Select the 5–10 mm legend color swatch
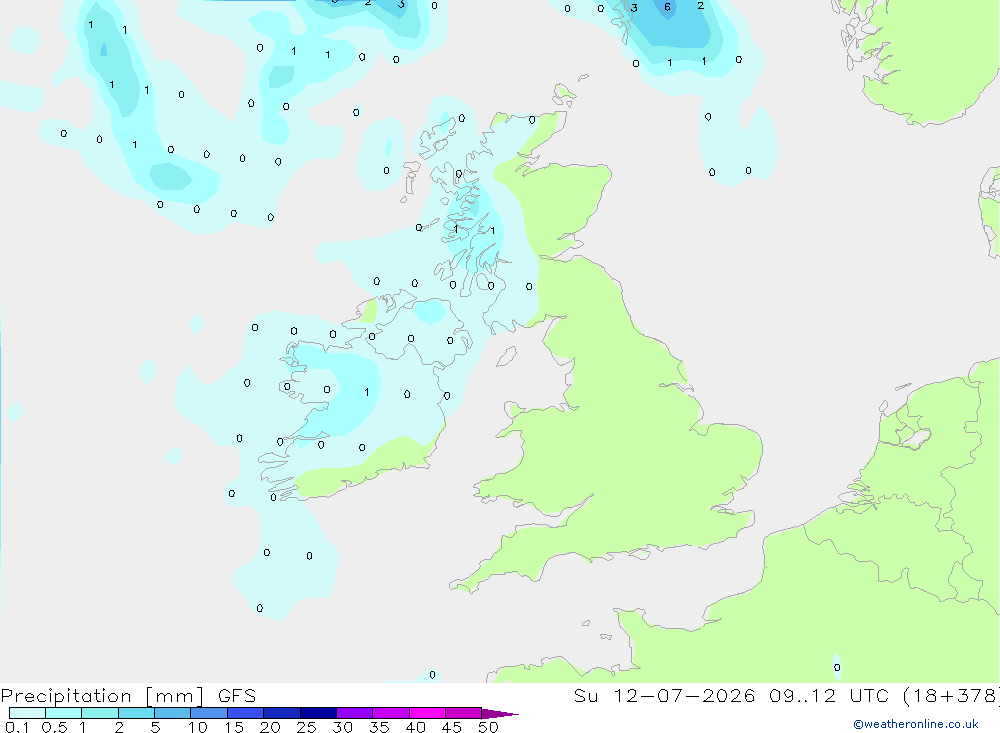Image resolution: width=1000 pixels, height=733 pixels. (x=172, y=713)
